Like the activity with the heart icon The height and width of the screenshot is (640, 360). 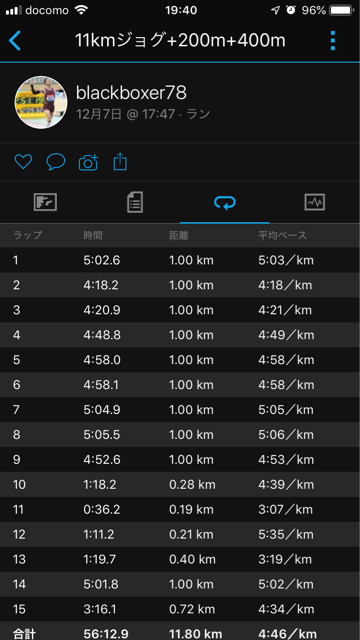(23, 162)
